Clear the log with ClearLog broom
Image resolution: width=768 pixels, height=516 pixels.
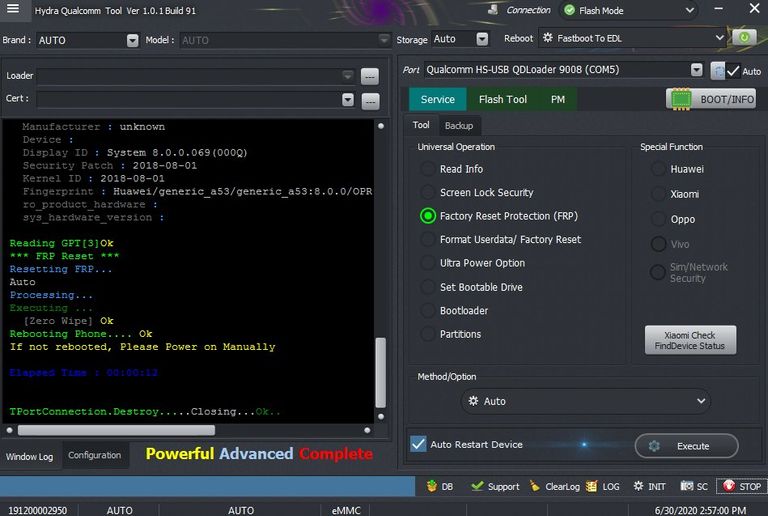click(x=534, y=486)
